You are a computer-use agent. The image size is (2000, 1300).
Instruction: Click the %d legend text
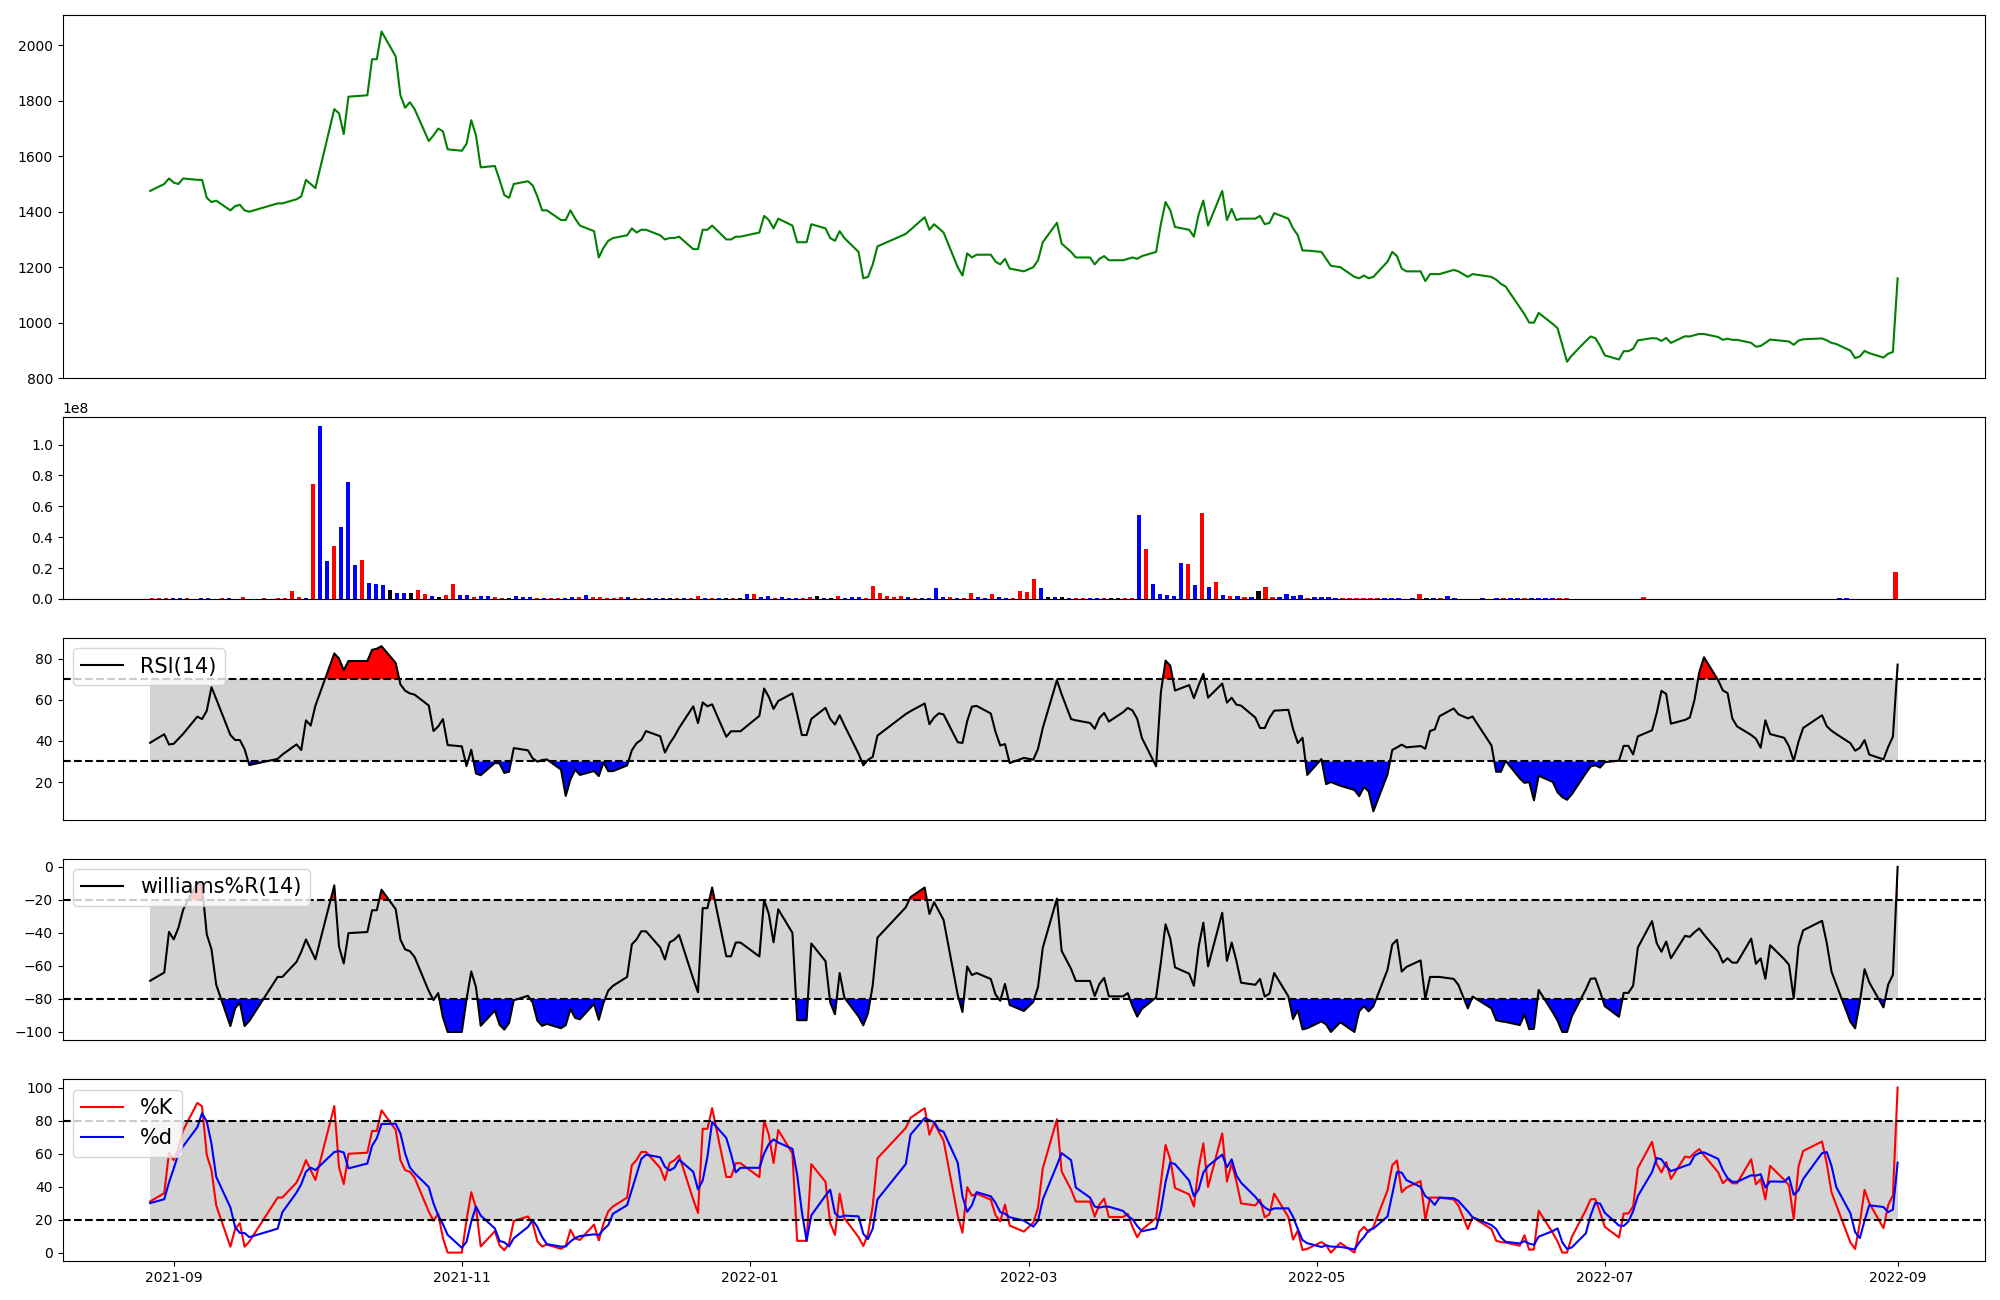tap(156, 1137)
